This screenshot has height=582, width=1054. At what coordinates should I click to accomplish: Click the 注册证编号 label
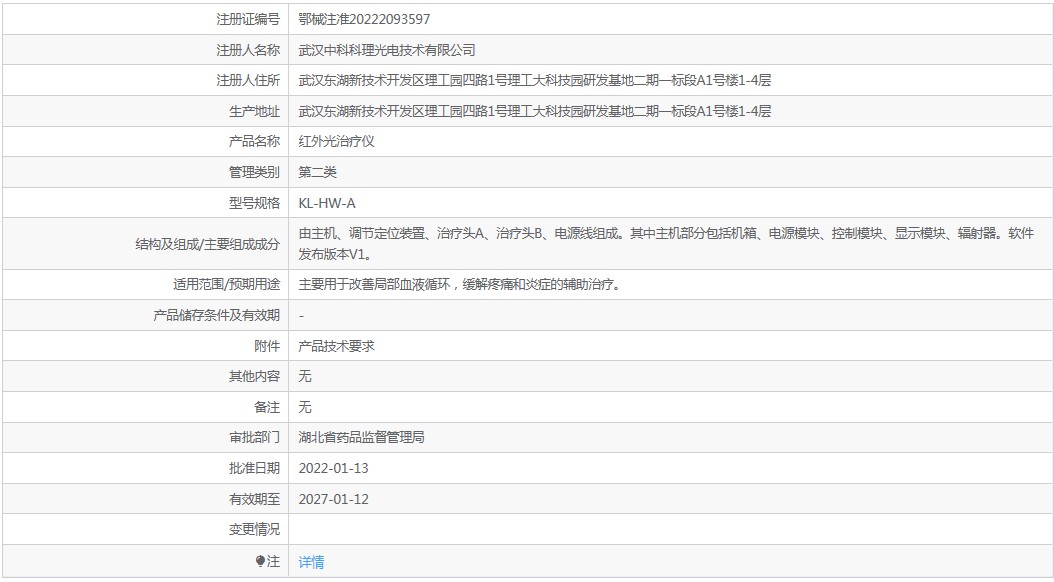[x=247, y=19]
